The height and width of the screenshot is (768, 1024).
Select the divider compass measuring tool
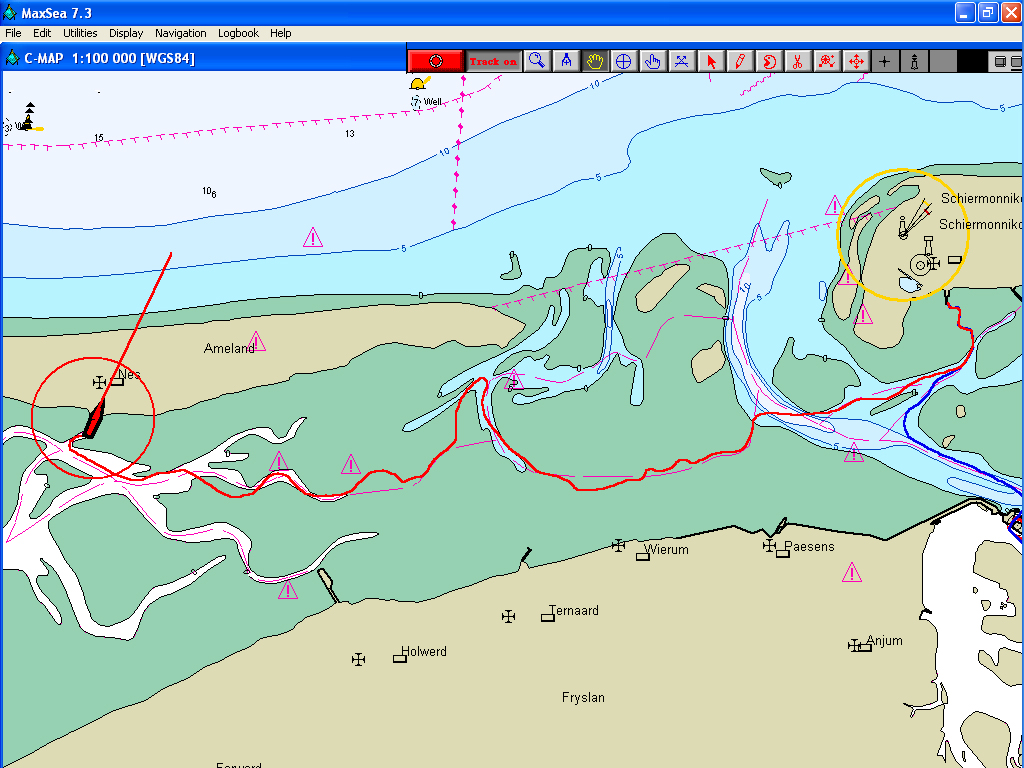pyautogui.click(x=566, y=61)
